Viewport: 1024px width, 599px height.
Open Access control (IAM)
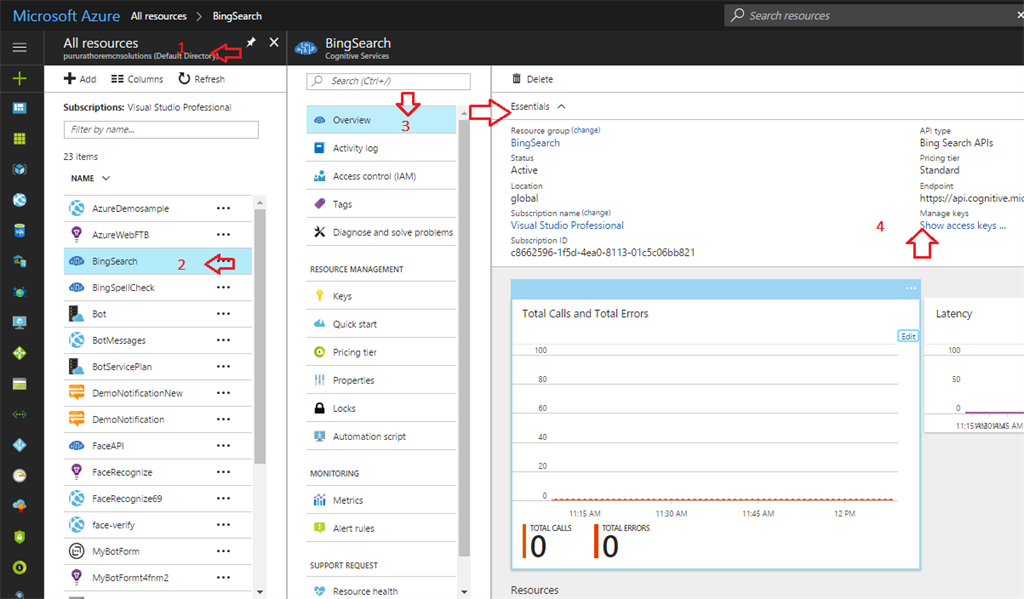point(381,176)
